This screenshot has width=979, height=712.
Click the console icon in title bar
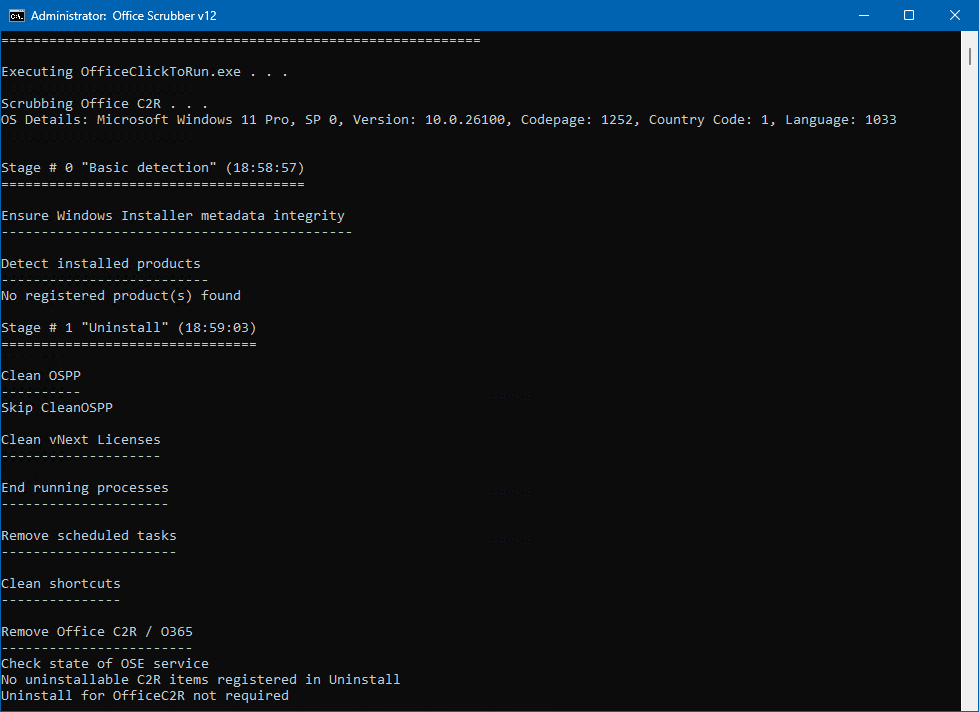[x=17, y=16]
